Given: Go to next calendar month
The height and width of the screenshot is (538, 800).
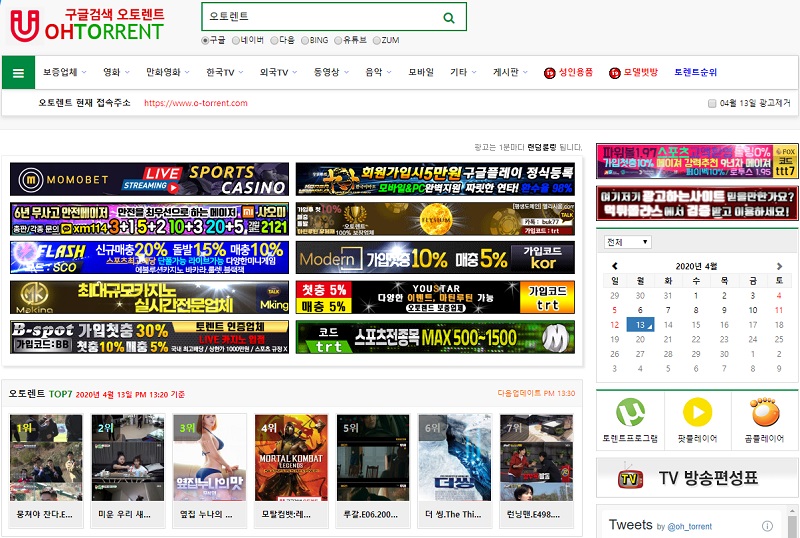Looking at the screenshot, I should [779, 266].
